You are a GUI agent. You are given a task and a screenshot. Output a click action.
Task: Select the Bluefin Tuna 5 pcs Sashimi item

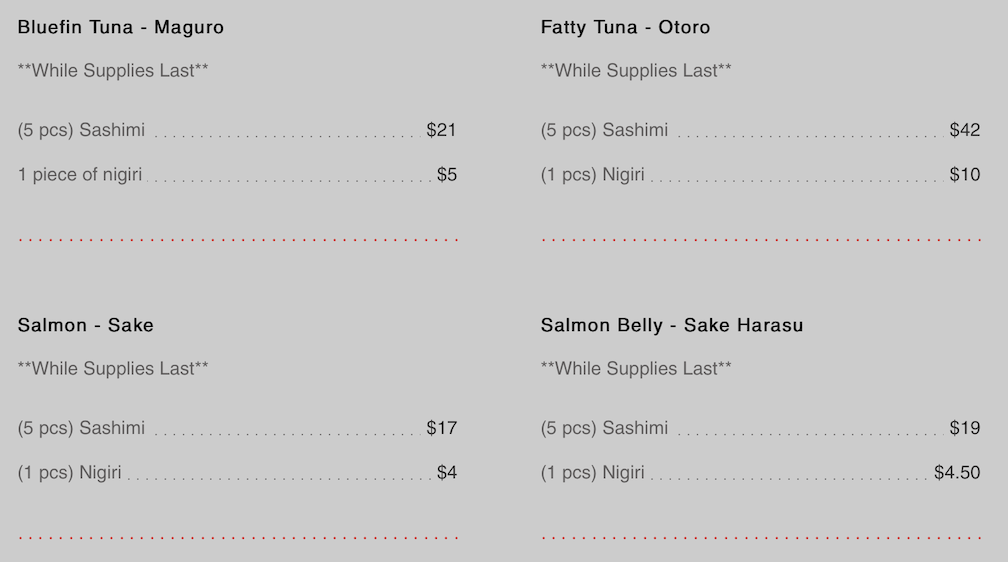[x=82, y=130]
